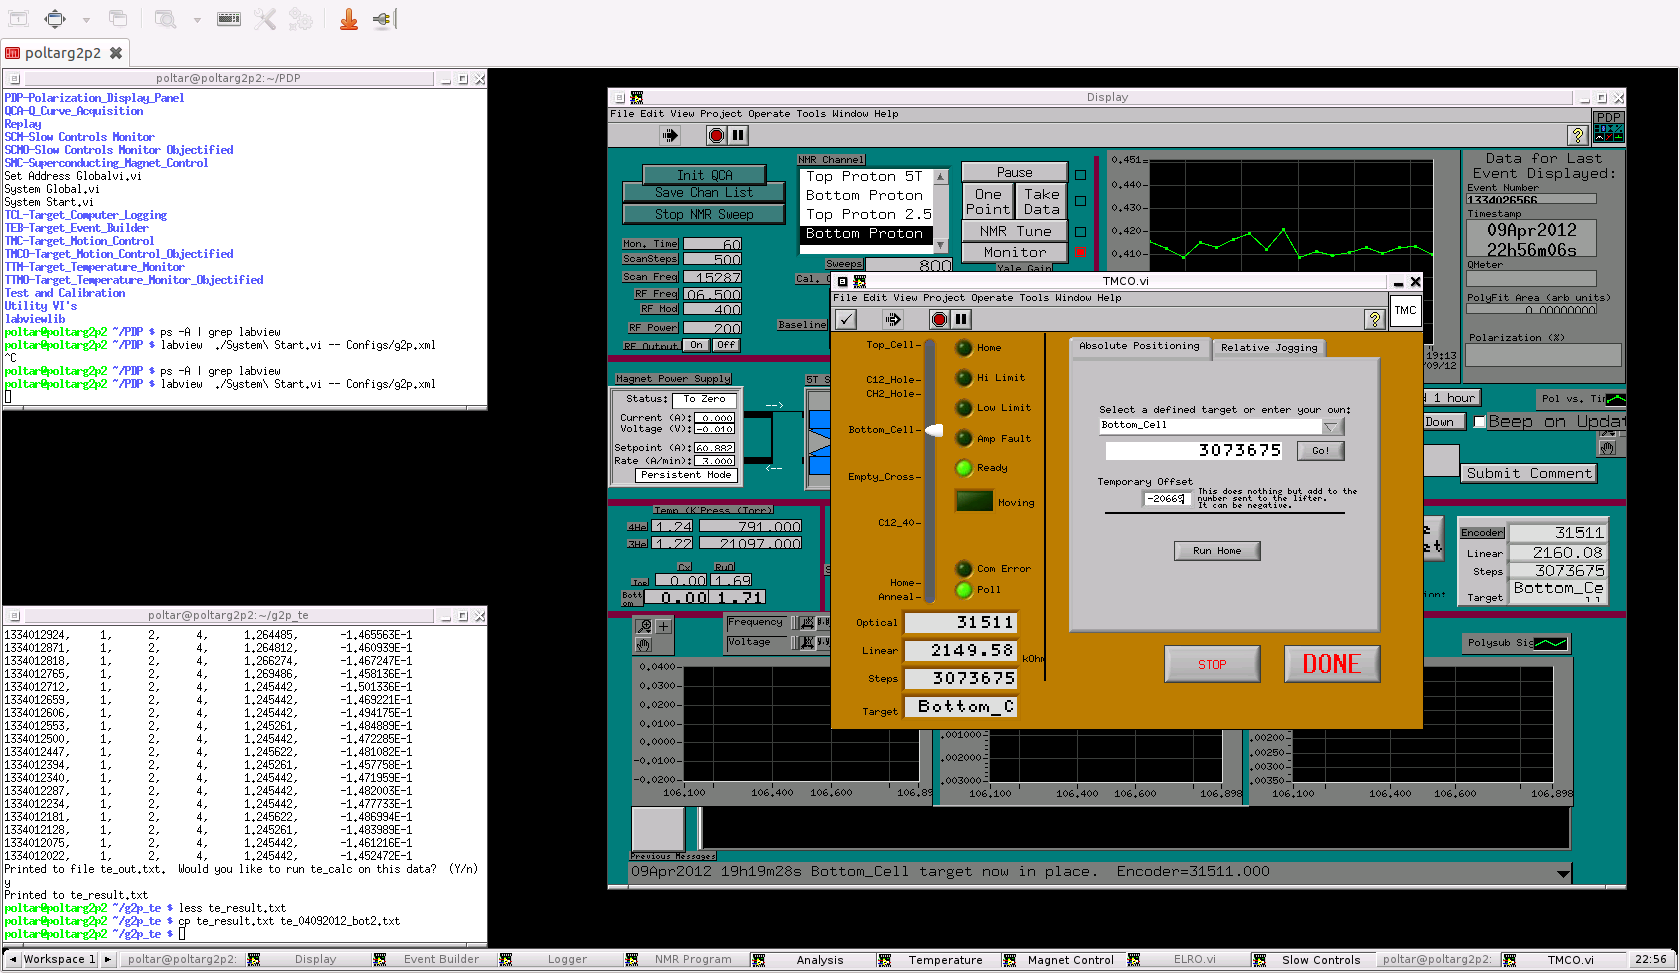Click the red Abort button in TMCO.vi toolbar
Viewport: 1680px width, 973px height.
pyautogui.click(x=939, y=319)
